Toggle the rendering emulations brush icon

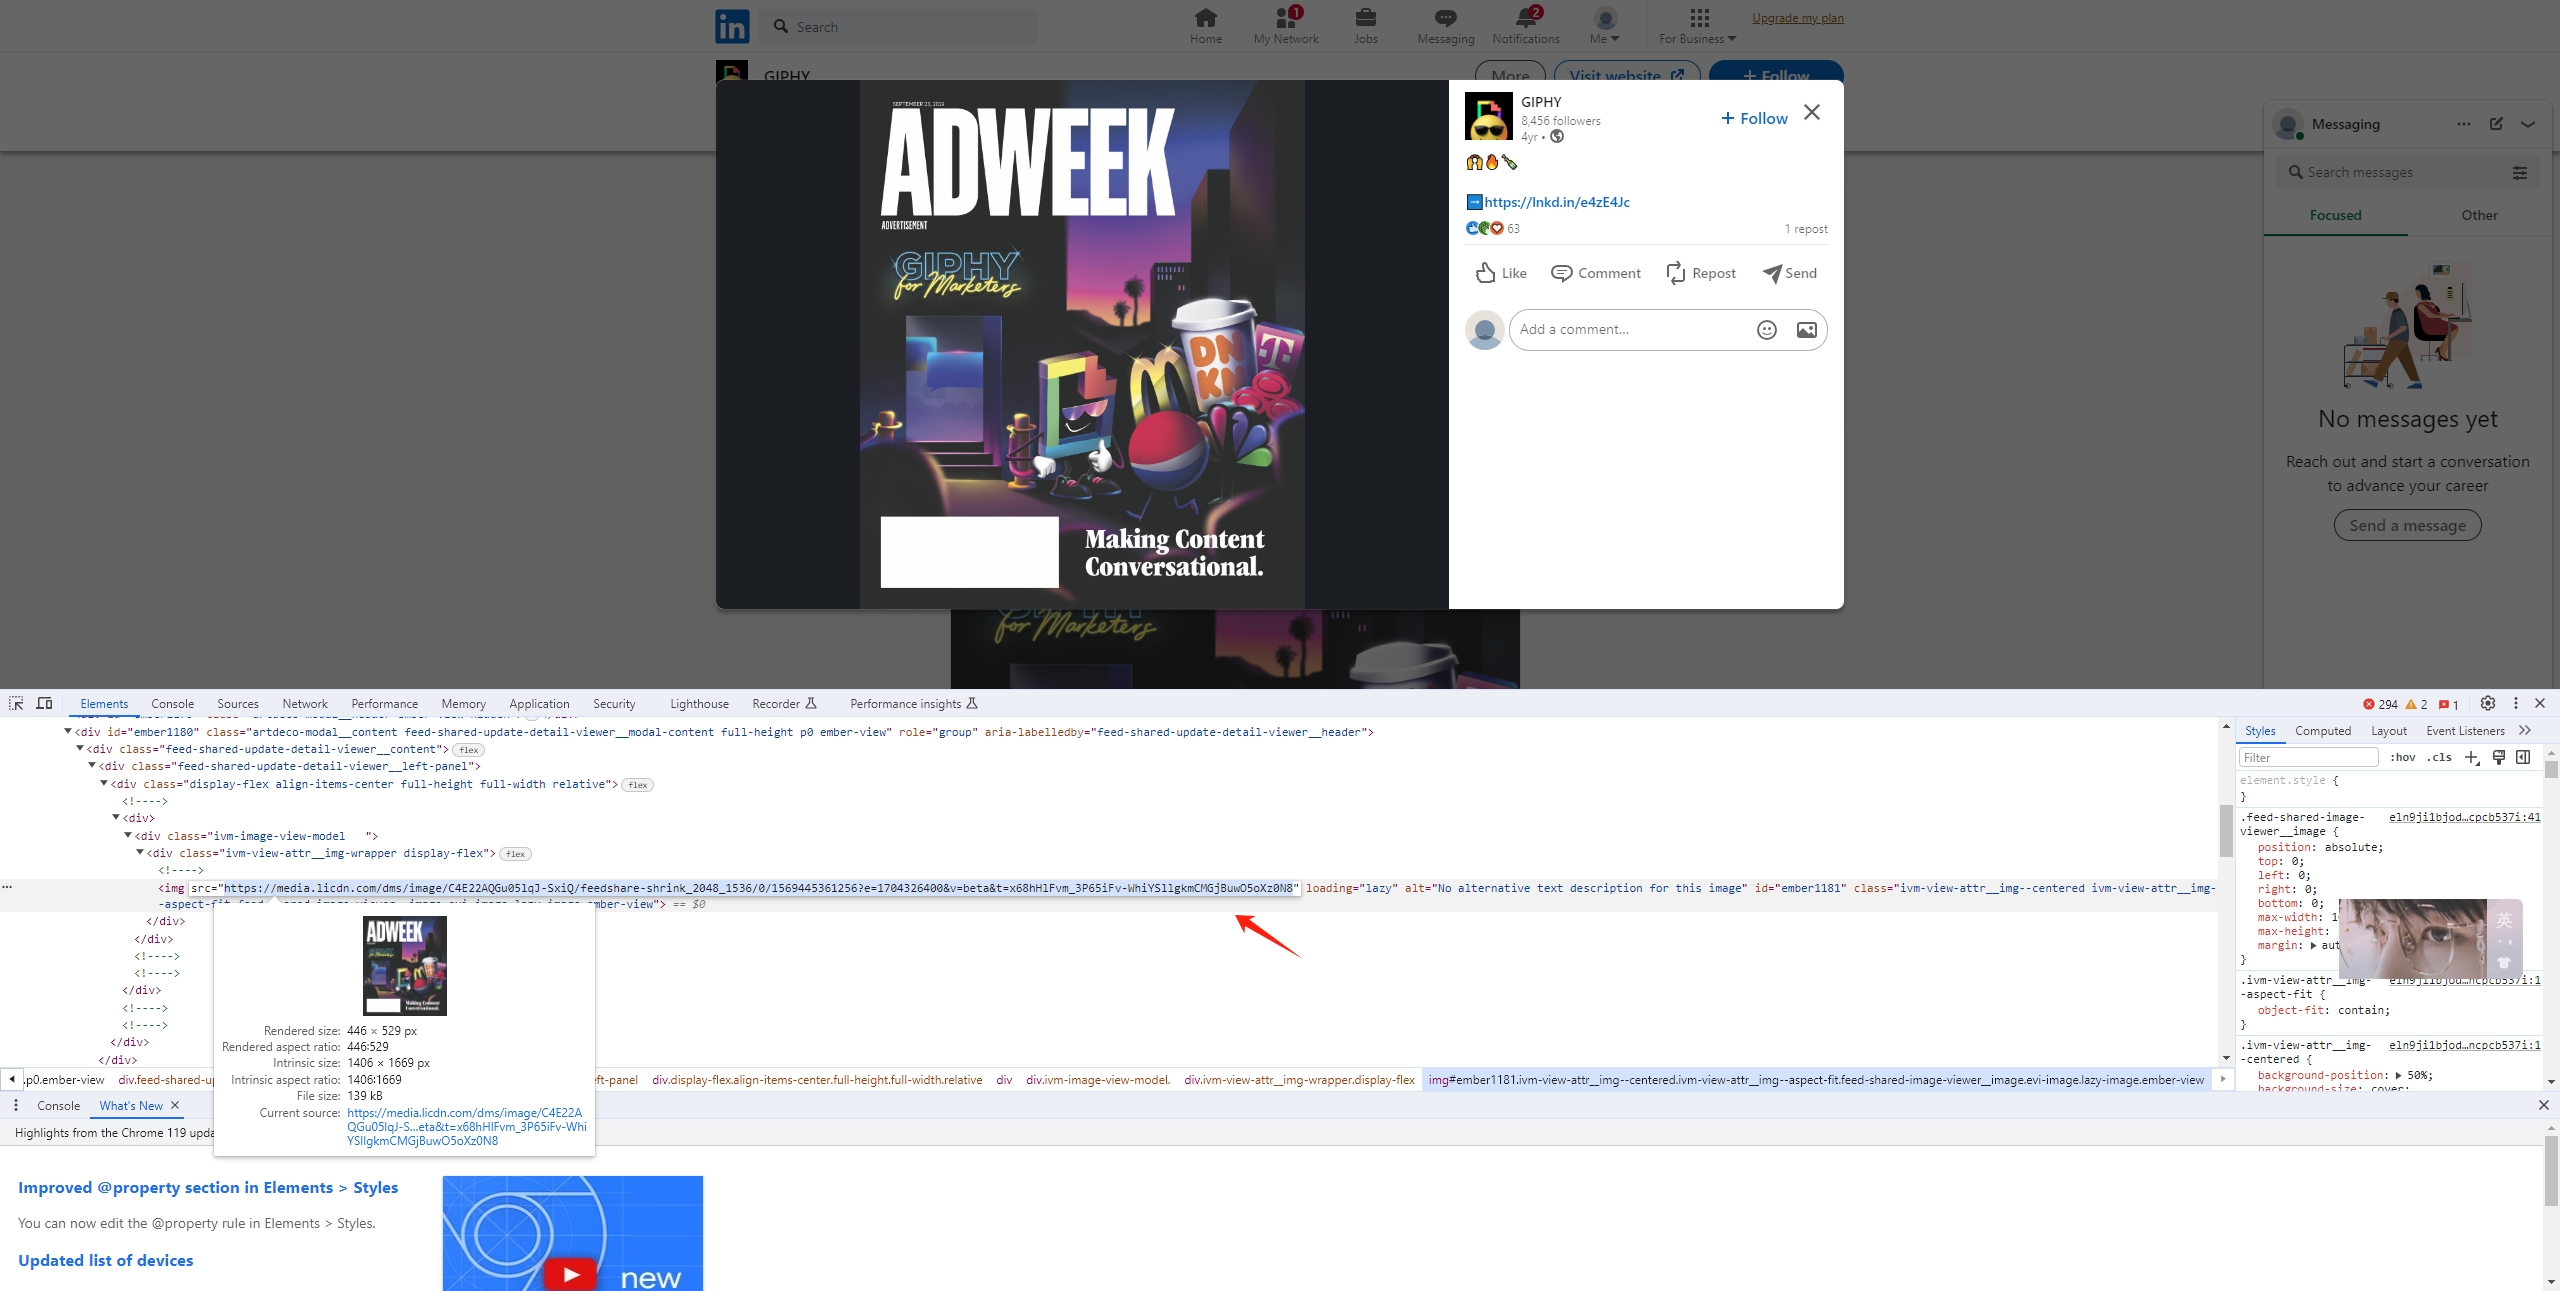coord(2499,757)
